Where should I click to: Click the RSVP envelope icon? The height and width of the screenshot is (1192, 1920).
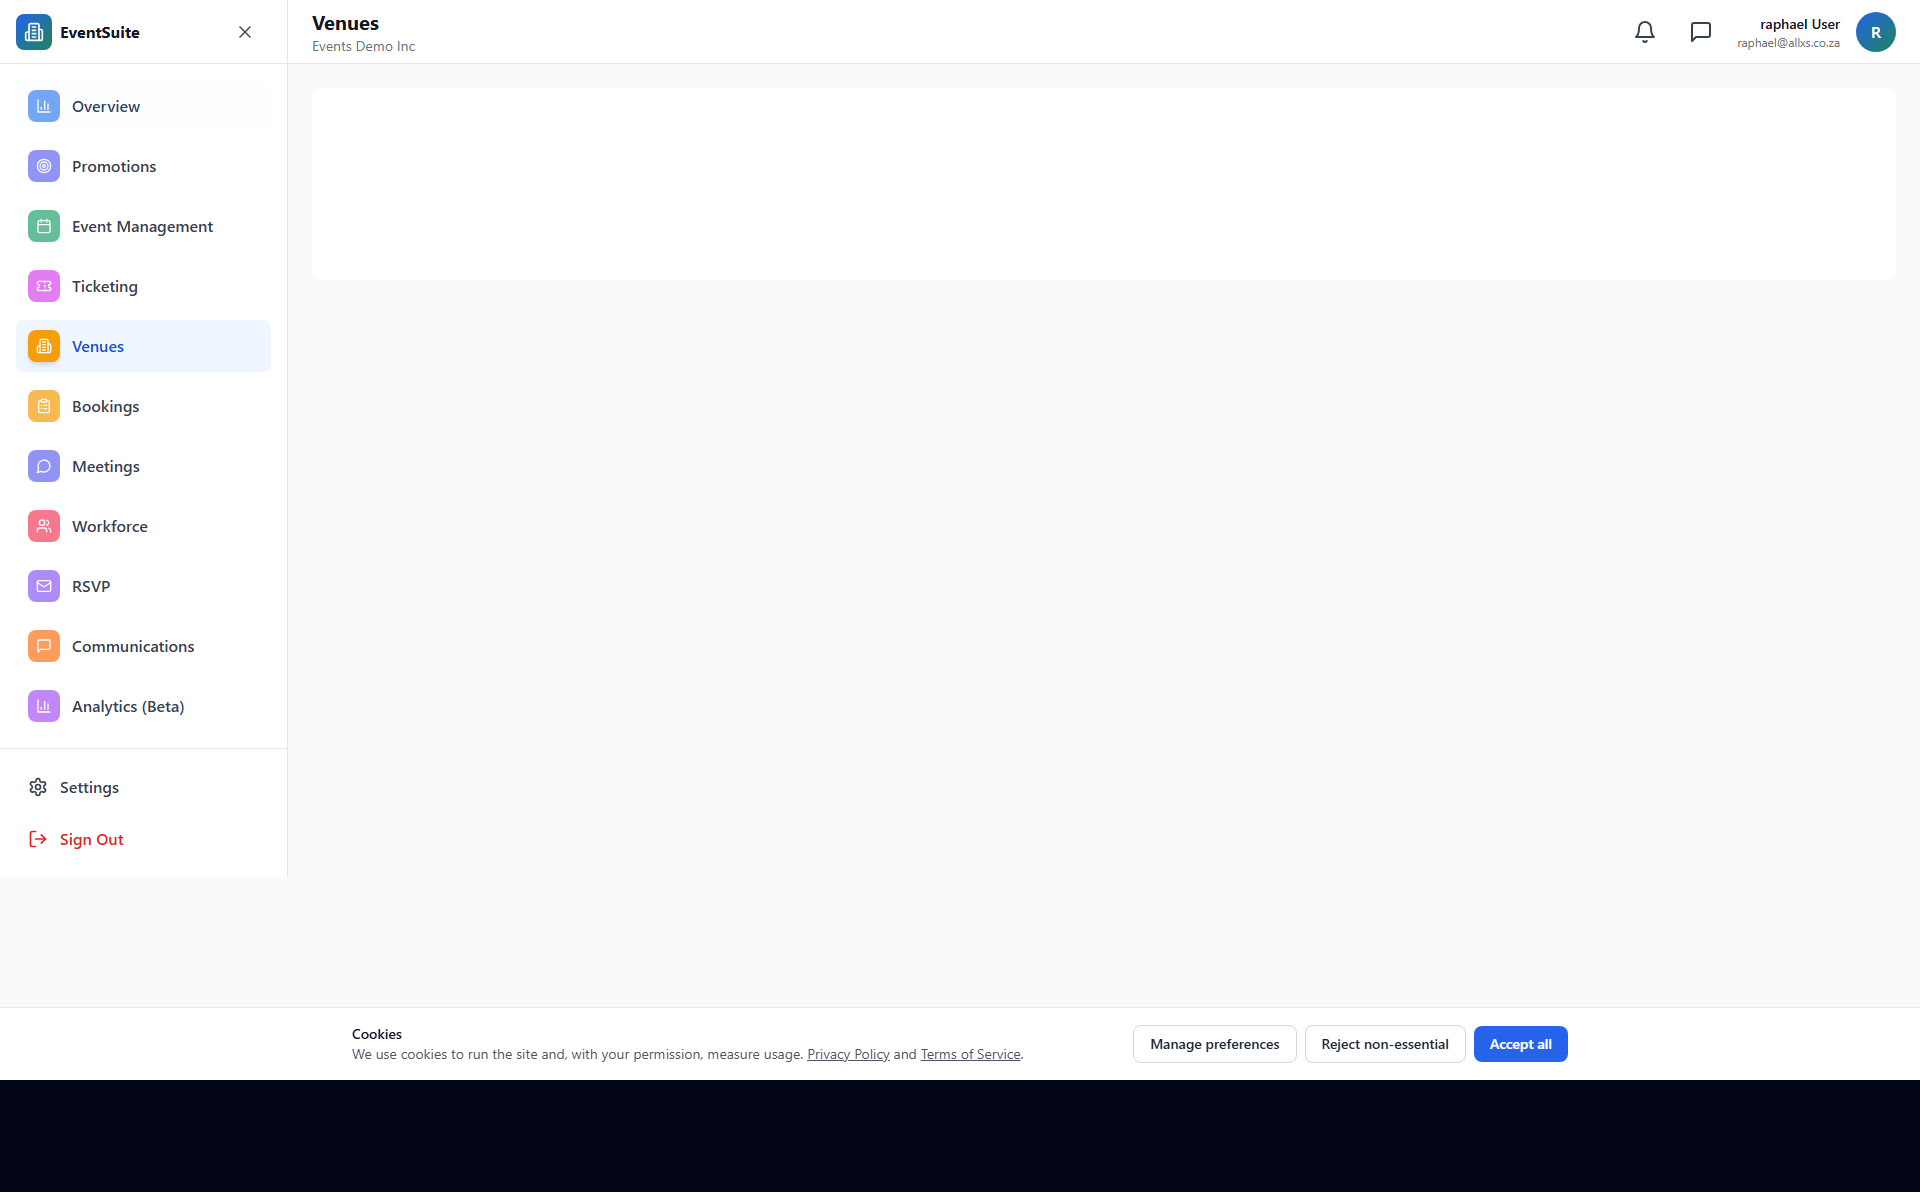tap(44, 586)
